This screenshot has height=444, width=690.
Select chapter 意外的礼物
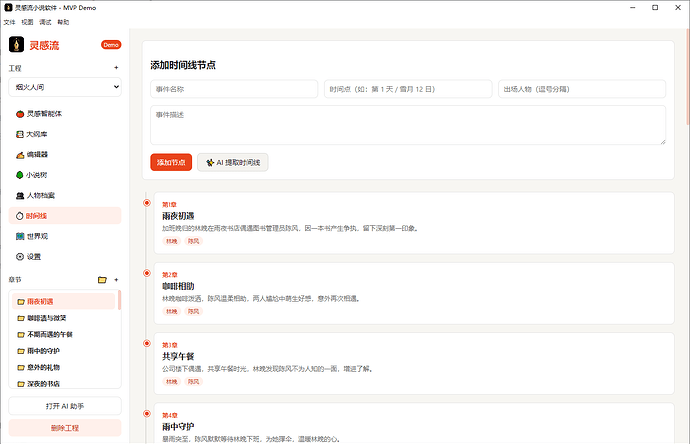(63, 367)
